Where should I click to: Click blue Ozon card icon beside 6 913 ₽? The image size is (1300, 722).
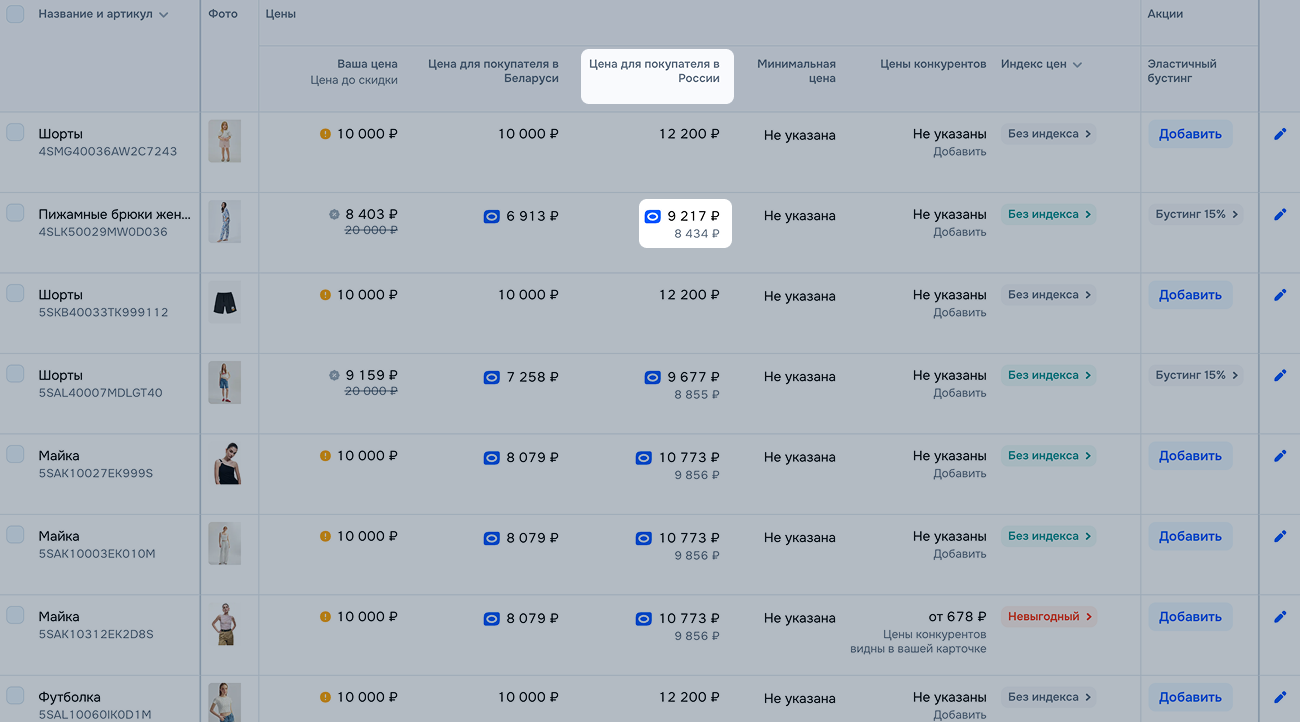(491, 216)
